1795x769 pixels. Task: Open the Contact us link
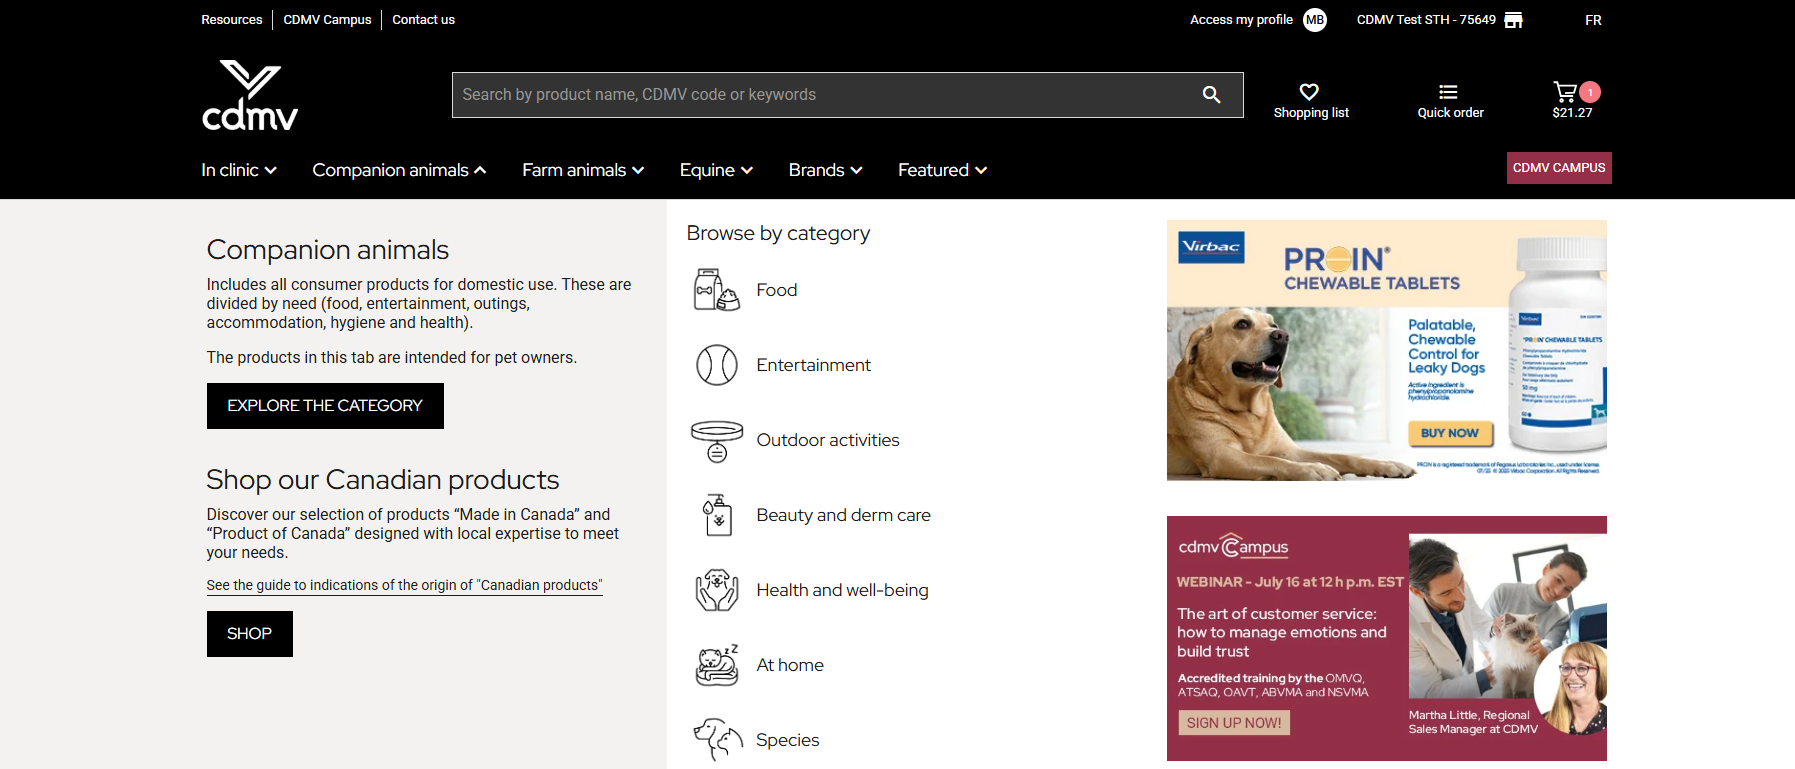(423, 20)
